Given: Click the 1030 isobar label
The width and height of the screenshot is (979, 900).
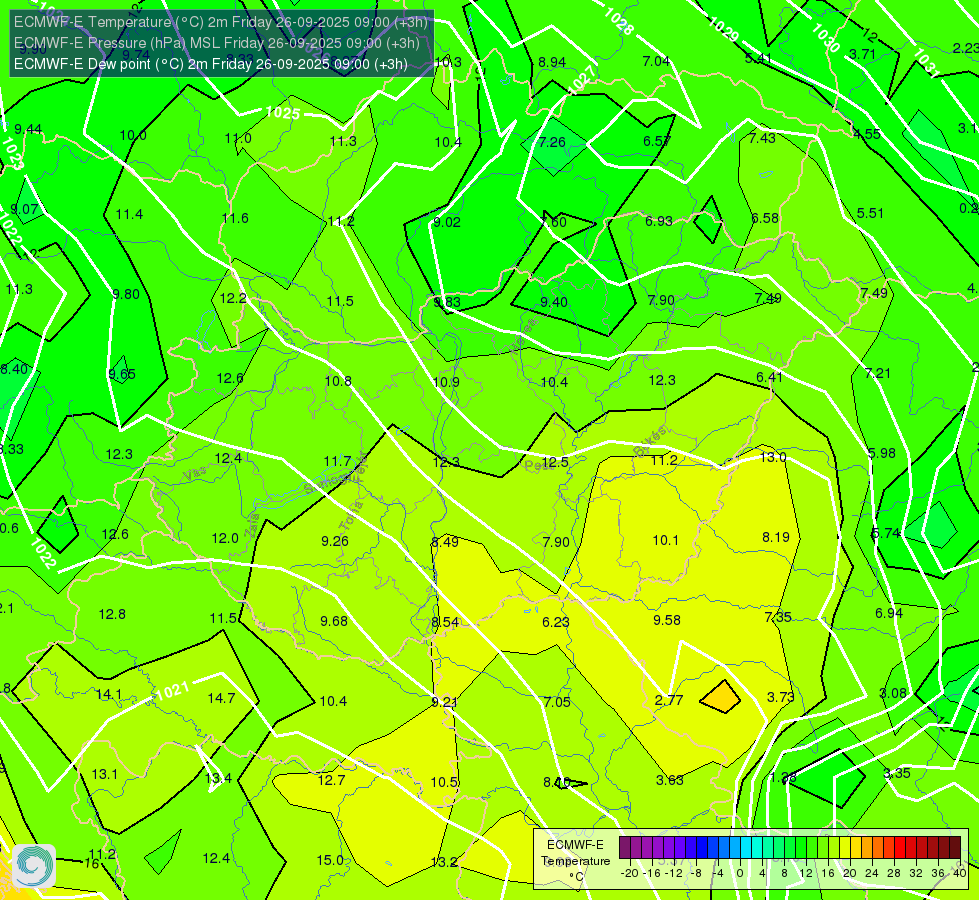Looking at the screenshot, I should point(825,37).
